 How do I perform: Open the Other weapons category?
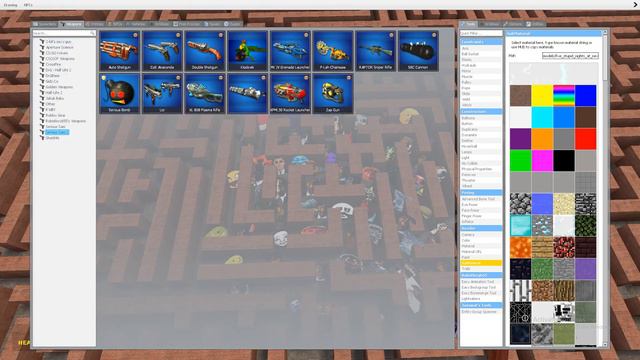(x=50, y=104)
